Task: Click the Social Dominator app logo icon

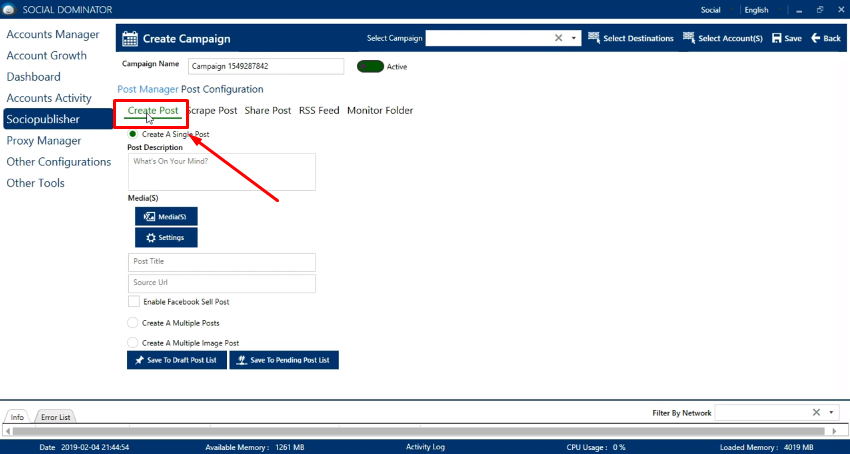Action: 10,10
